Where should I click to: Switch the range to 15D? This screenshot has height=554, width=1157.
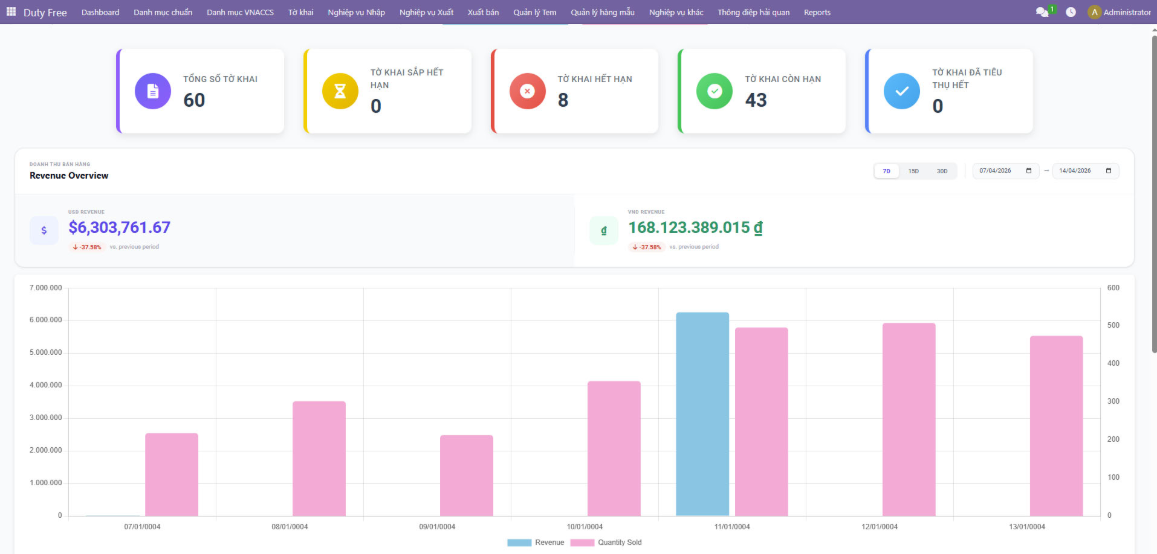coord(913,171)
